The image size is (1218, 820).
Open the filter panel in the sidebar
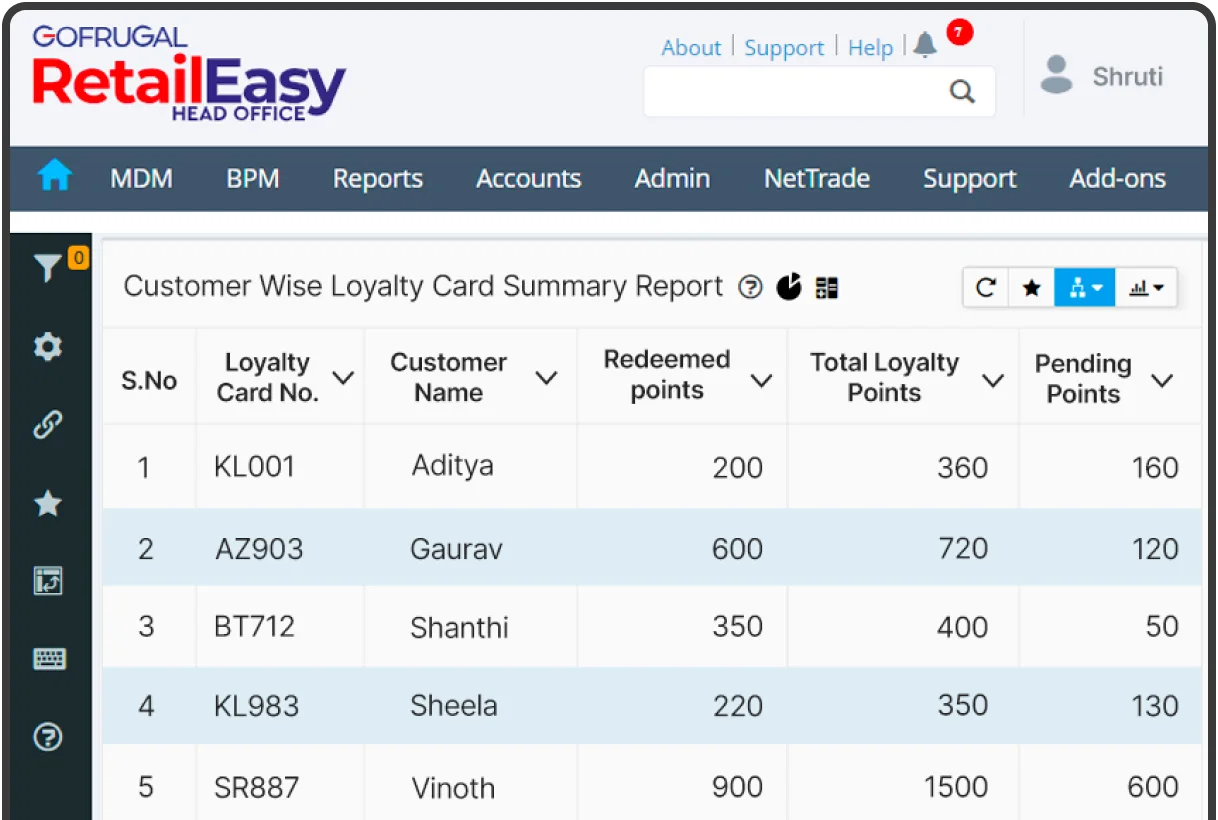(47, 266)
